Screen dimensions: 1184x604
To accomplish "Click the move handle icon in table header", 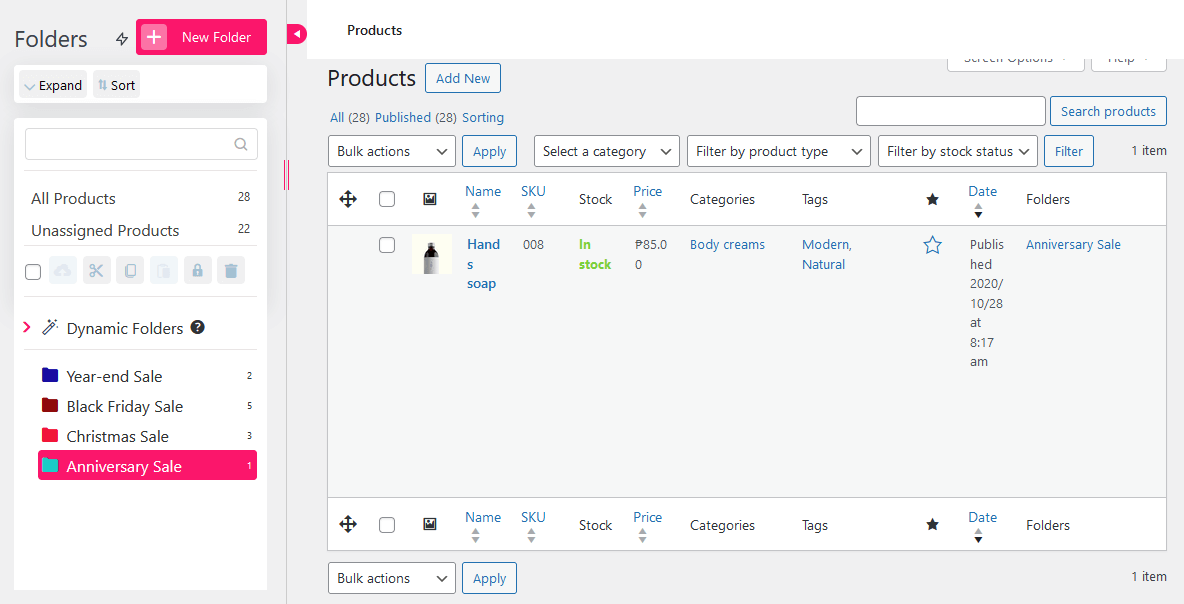I will click(x=348, y=199).
